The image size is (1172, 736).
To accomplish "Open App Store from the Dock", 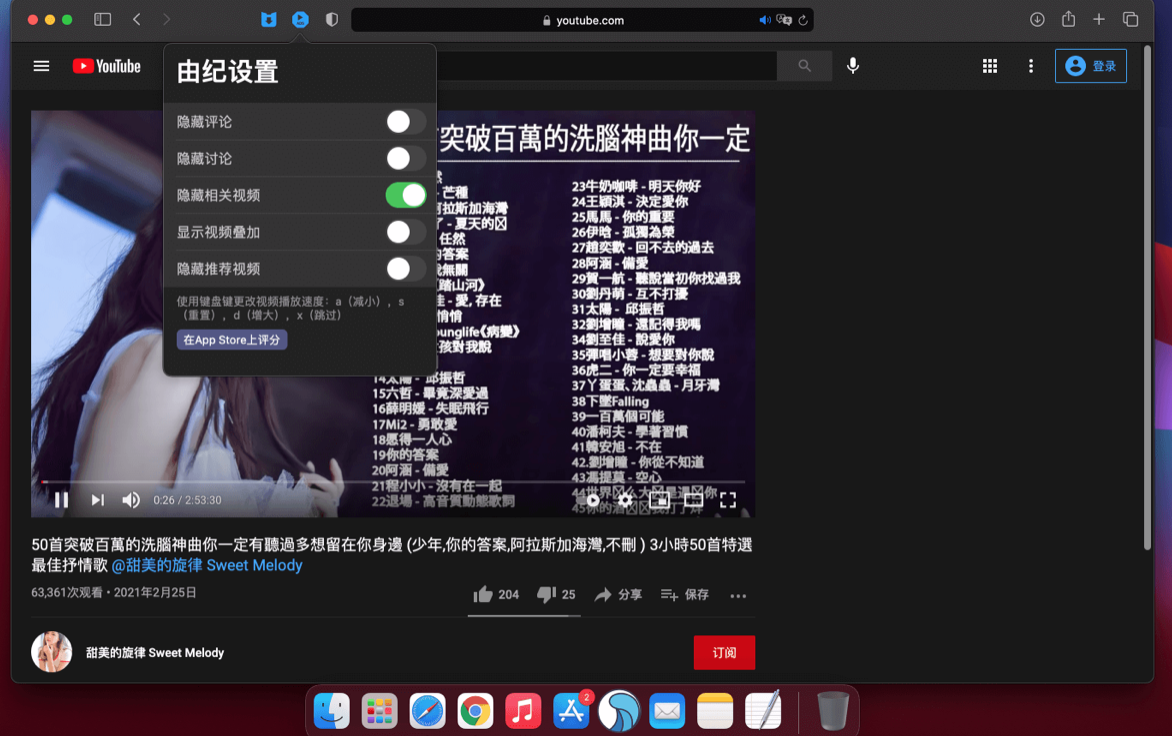I will coord(571,711).
